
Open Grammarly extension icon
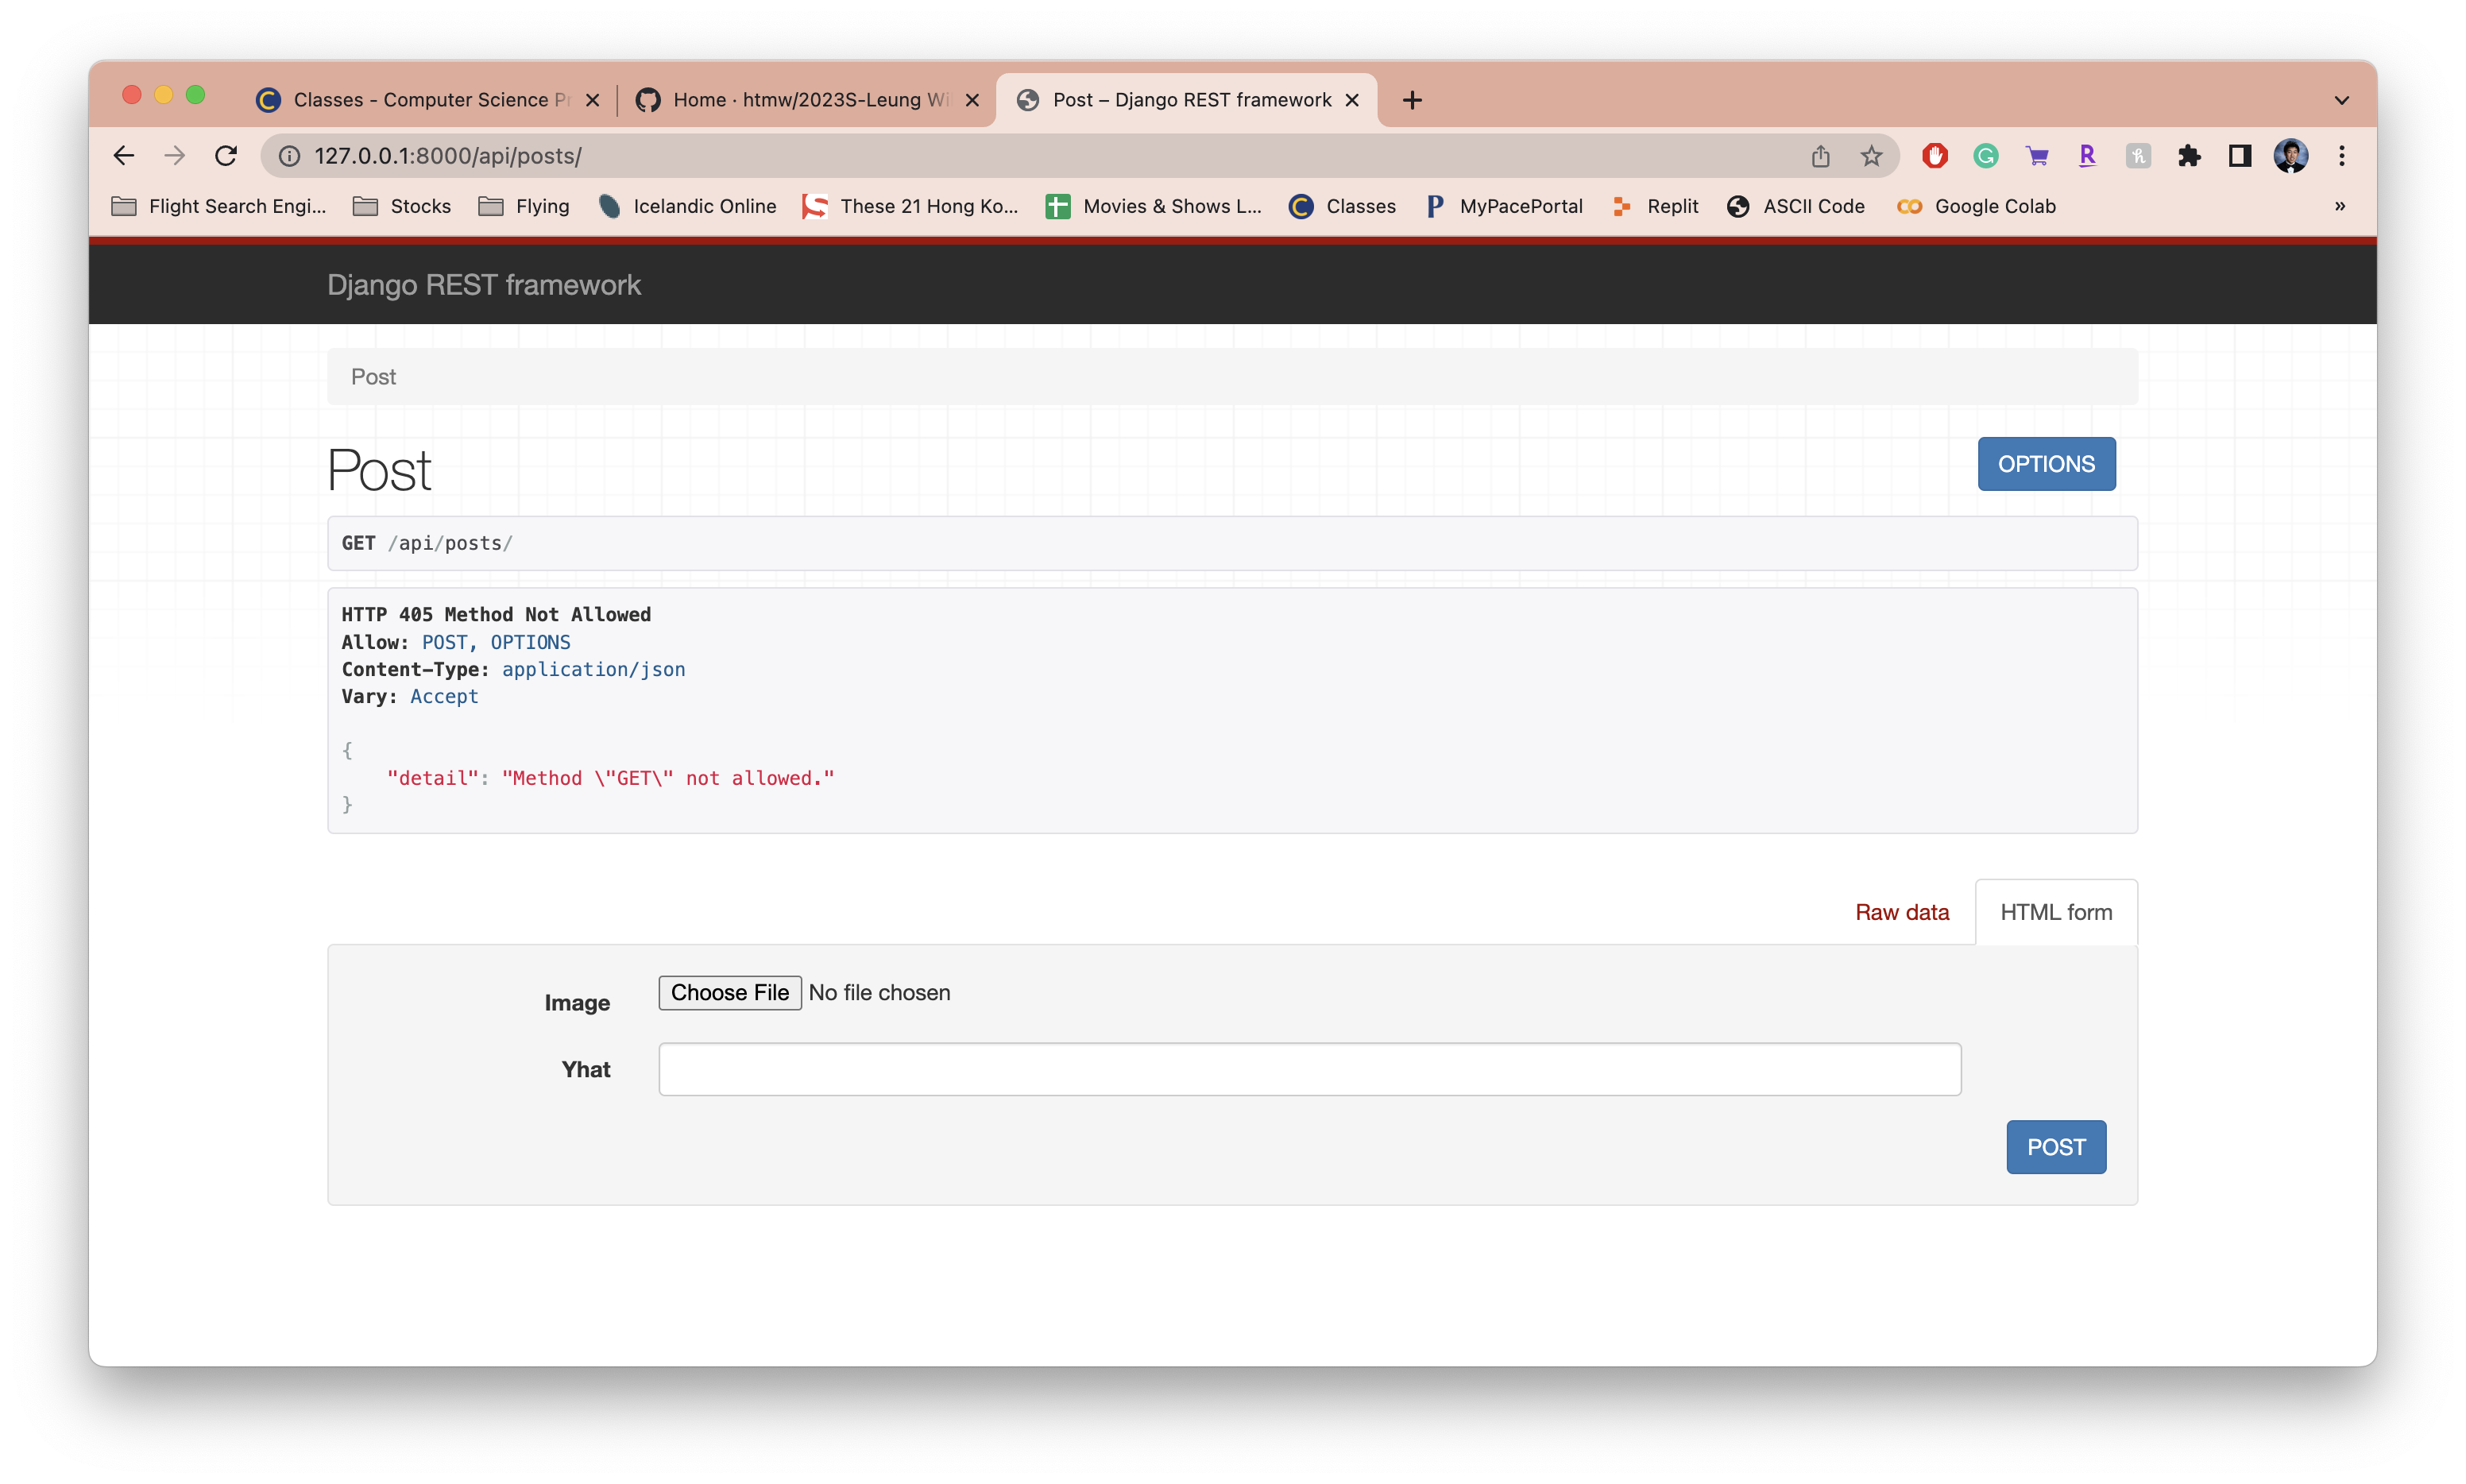click(x=1986, y=156)
